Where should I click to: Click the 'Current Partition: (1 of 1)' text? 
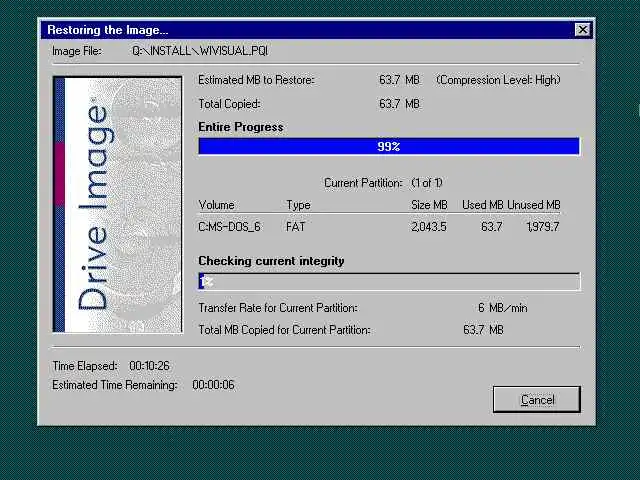(383, 183)
